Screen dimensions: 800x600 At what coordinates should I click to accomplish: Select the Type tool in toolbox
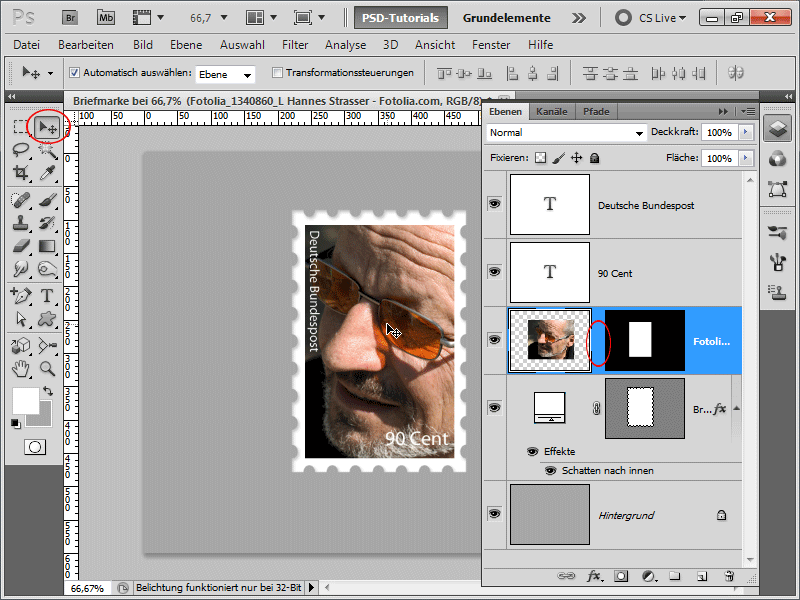click(47, 295)
